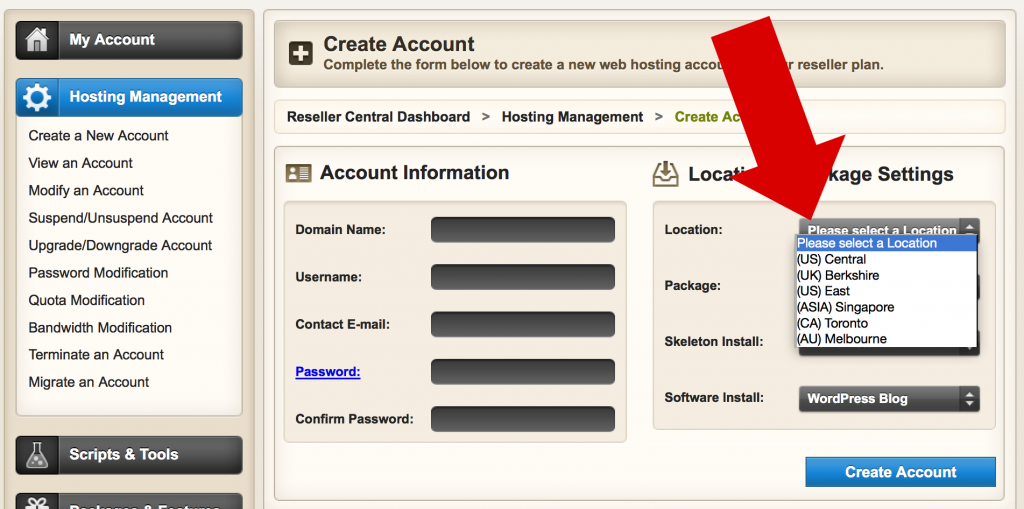Click the Location and Package inbox icon
The width and height of the screenshot is (1024, 509).
[665, 174]
